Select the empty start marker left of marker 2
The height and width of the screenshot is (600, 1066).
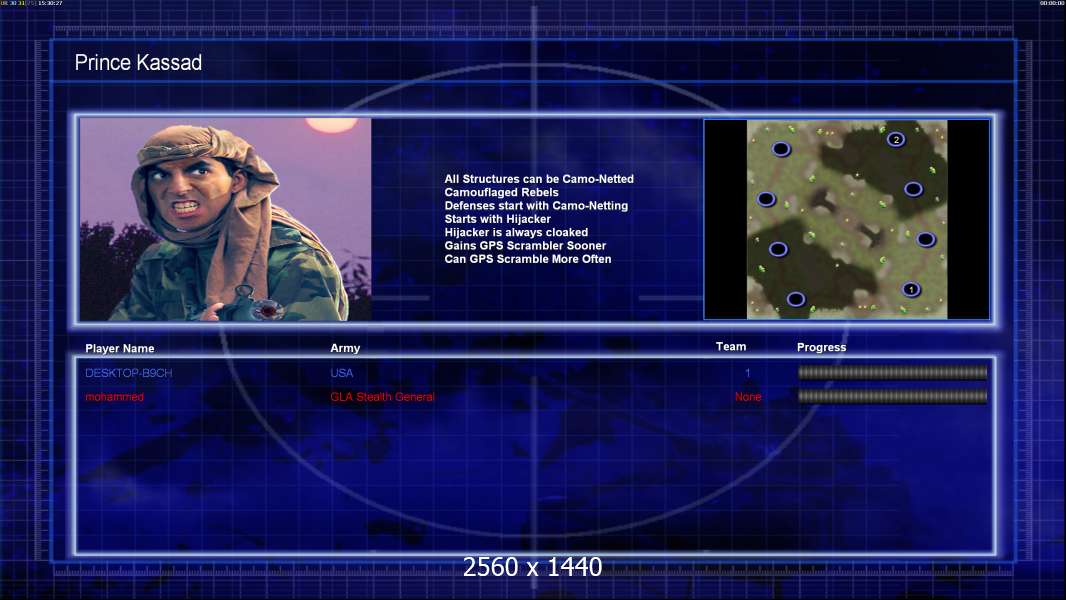pos(781,148)
